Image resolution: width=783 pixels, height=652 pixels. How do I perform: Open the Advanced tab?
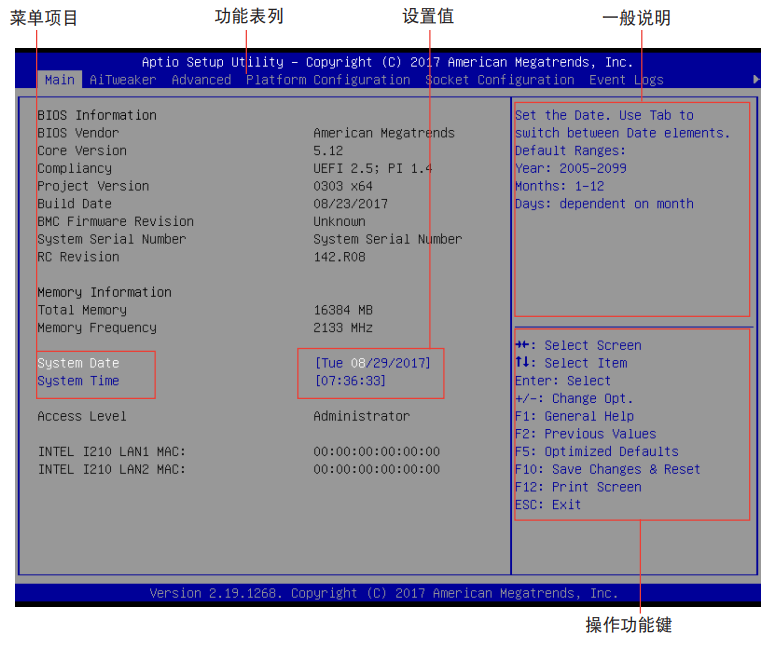tap(201, 80)
